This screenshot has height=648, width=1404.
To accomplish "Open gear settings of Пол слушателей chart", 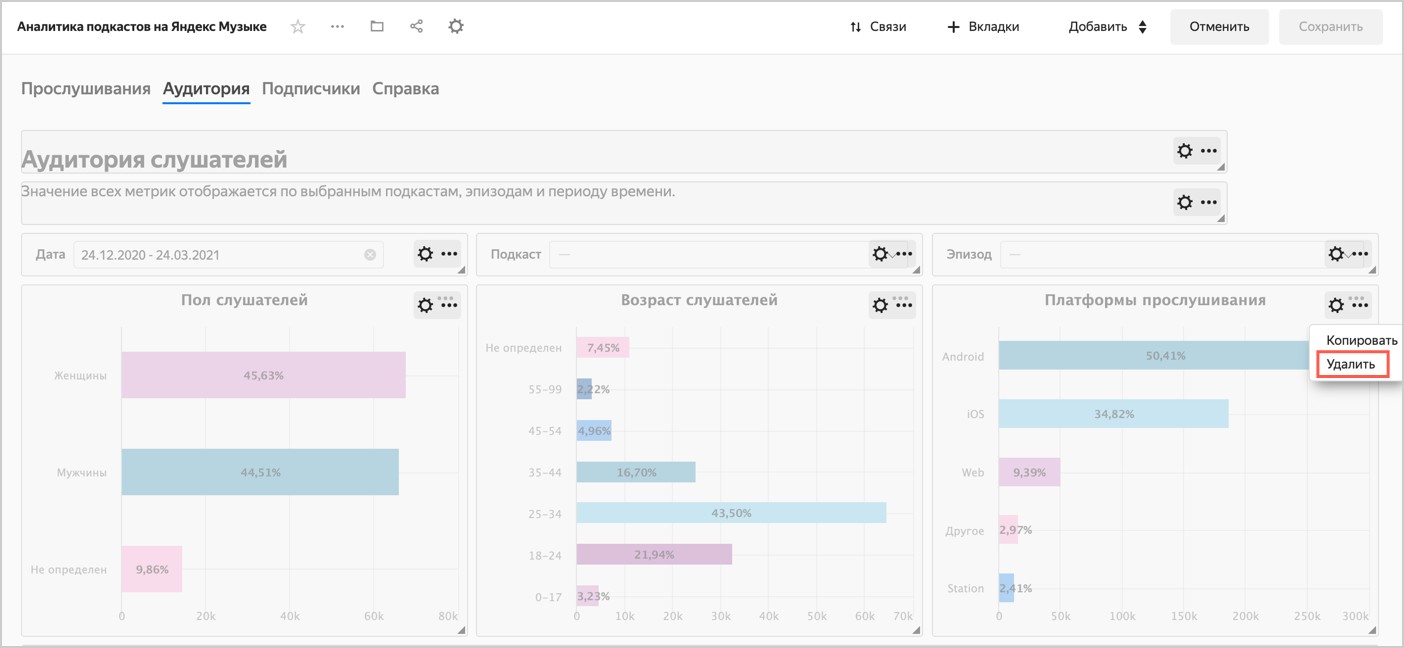I will pyautogui.click(x=425, y=305).
